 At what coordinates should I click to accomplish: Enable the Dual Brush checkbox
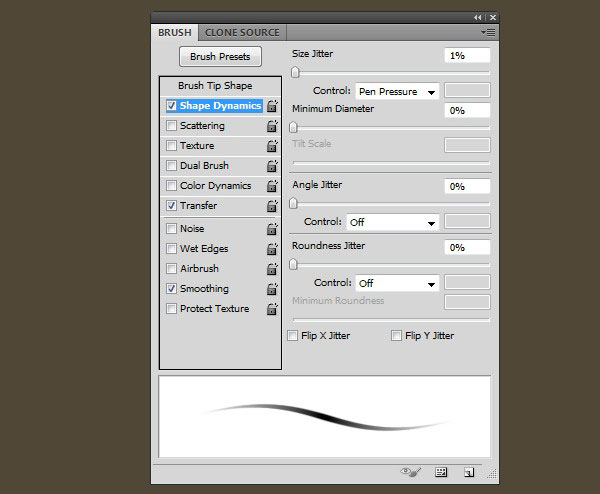tap(171, 165)
